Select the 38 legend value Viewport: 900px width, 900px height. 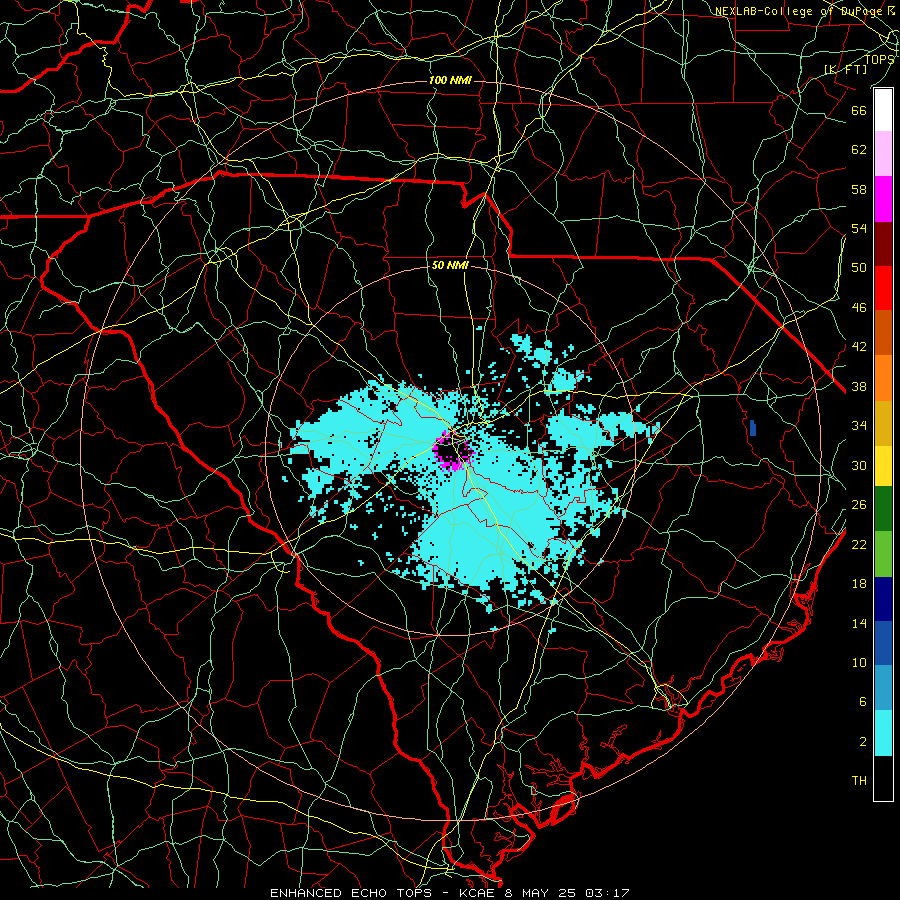[x=859, y=387]
